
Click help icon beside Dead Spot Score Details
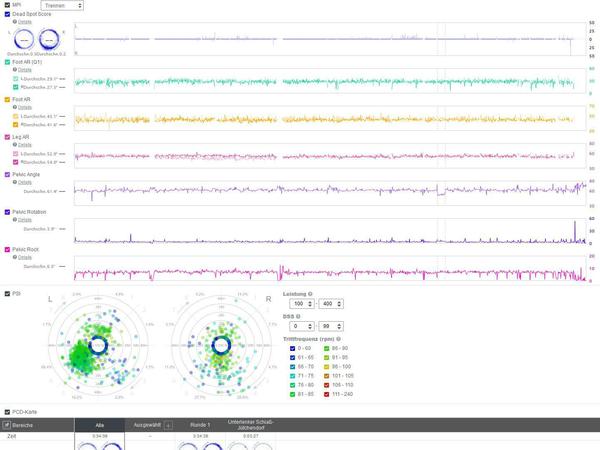tap(15, 22)
